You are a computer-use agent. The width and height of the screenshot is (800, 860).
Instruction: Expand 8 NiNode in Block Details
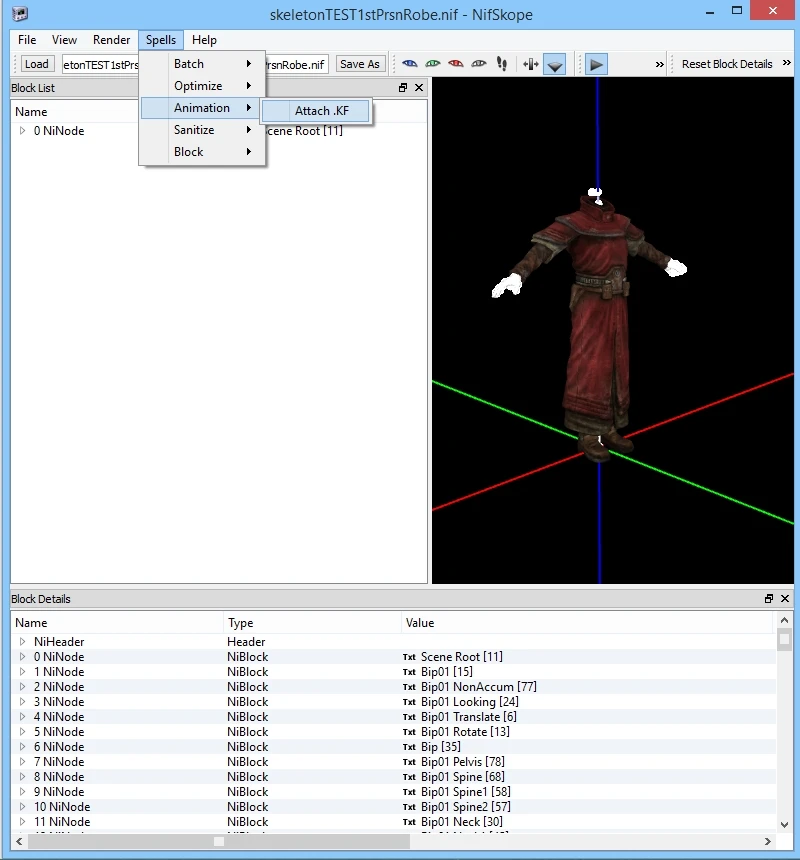pyautogui.click(x=22, y=777)
